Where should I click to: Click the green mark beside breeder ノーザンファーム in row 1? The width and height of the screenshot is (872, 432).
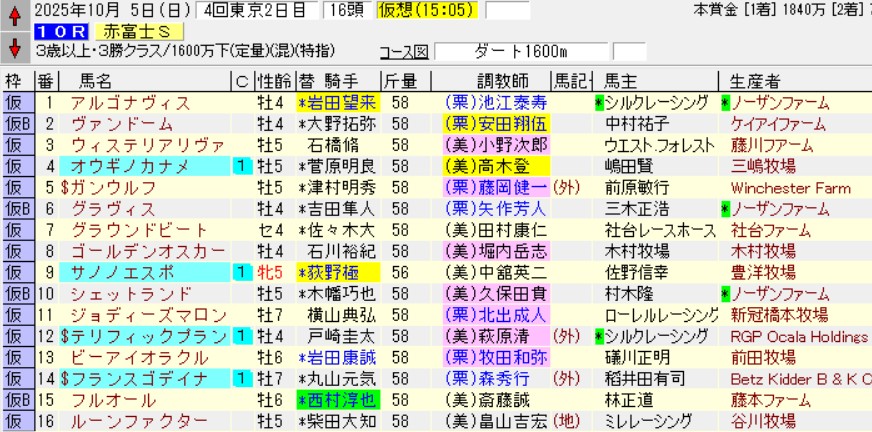coord(725,102)
